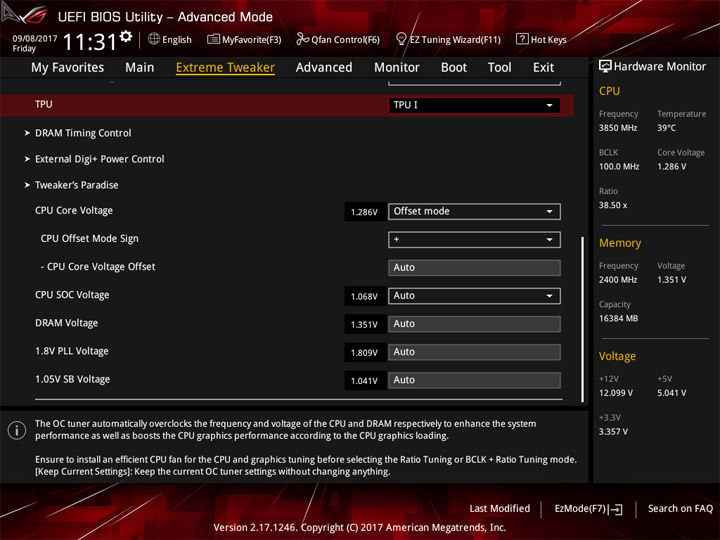Screen dimensions: 720x540
Task: Click the 1.351V DRAM voltage reading
Action: 364,325
